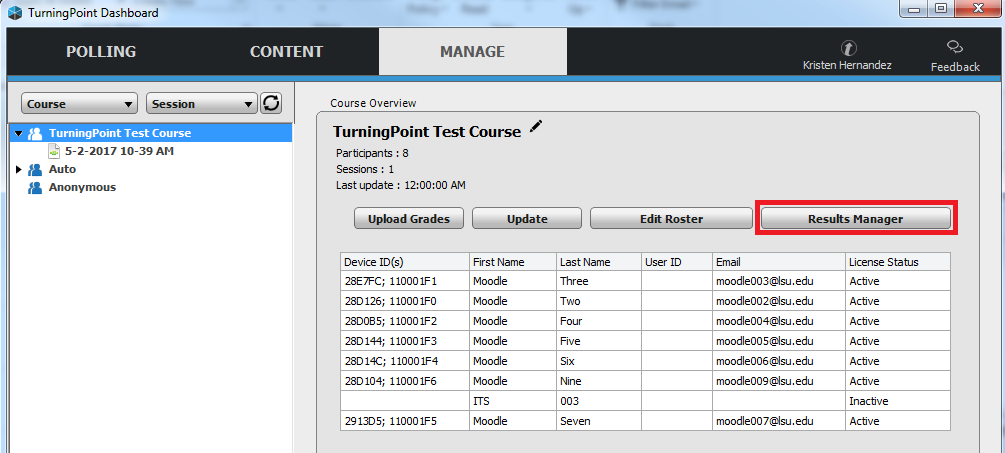Click the refresh icon beside Session dropdown
This screenshot has height=453, width=1005.
[271, 103]
